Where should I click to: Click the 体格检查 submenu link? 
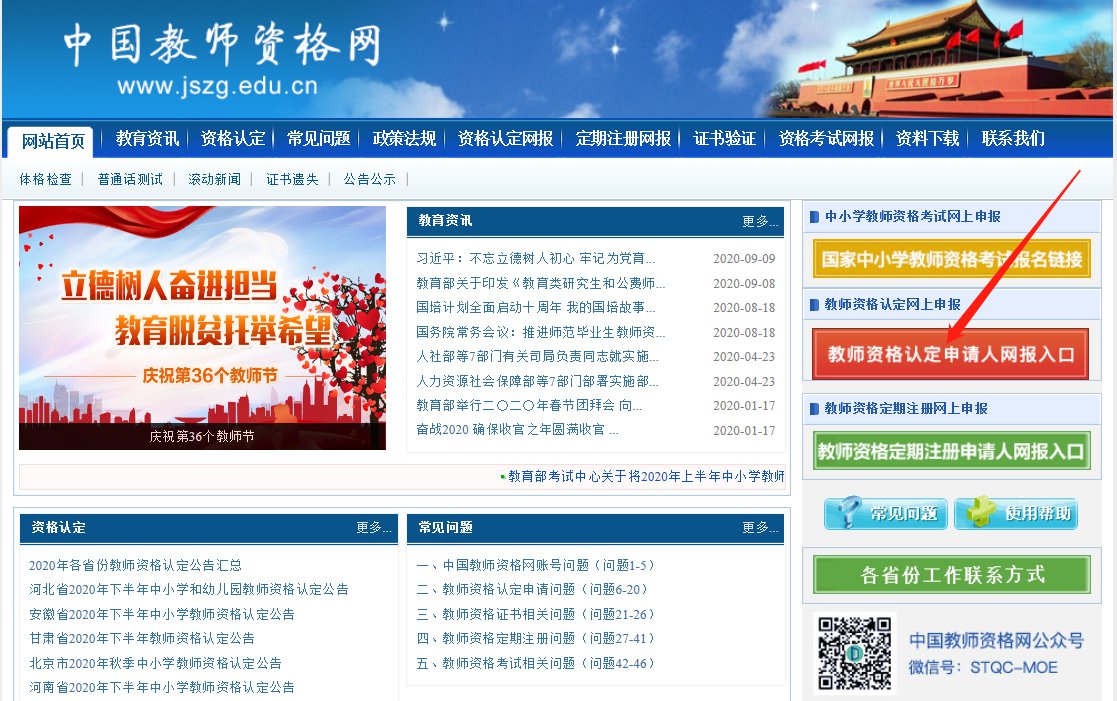click(45, 179)
